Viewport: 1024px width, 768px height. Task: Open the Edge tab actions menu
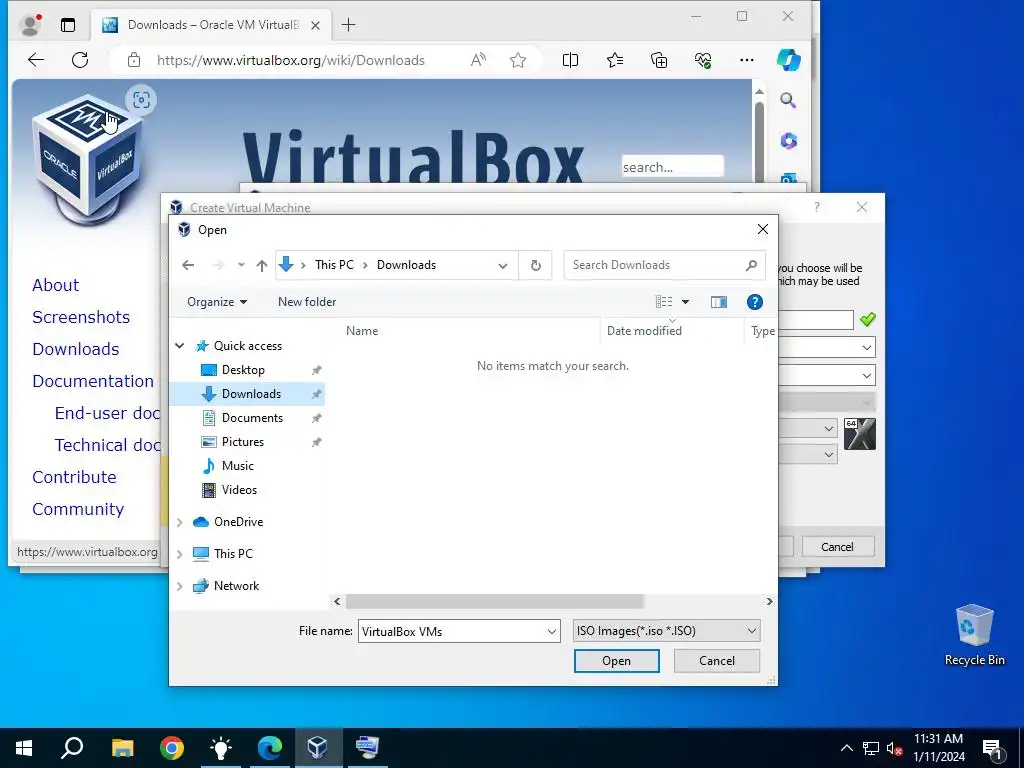[68, 25]
